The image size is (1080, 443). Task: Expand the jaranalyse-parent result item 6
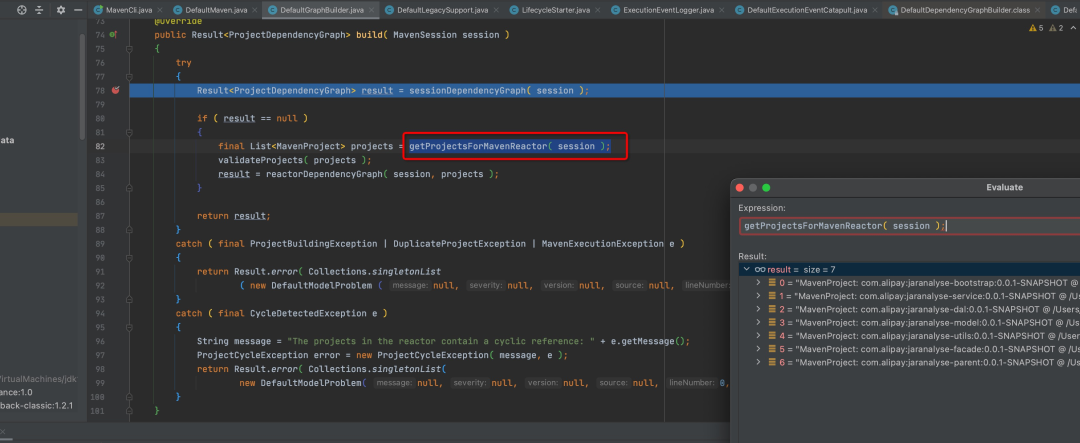(758, 362)
